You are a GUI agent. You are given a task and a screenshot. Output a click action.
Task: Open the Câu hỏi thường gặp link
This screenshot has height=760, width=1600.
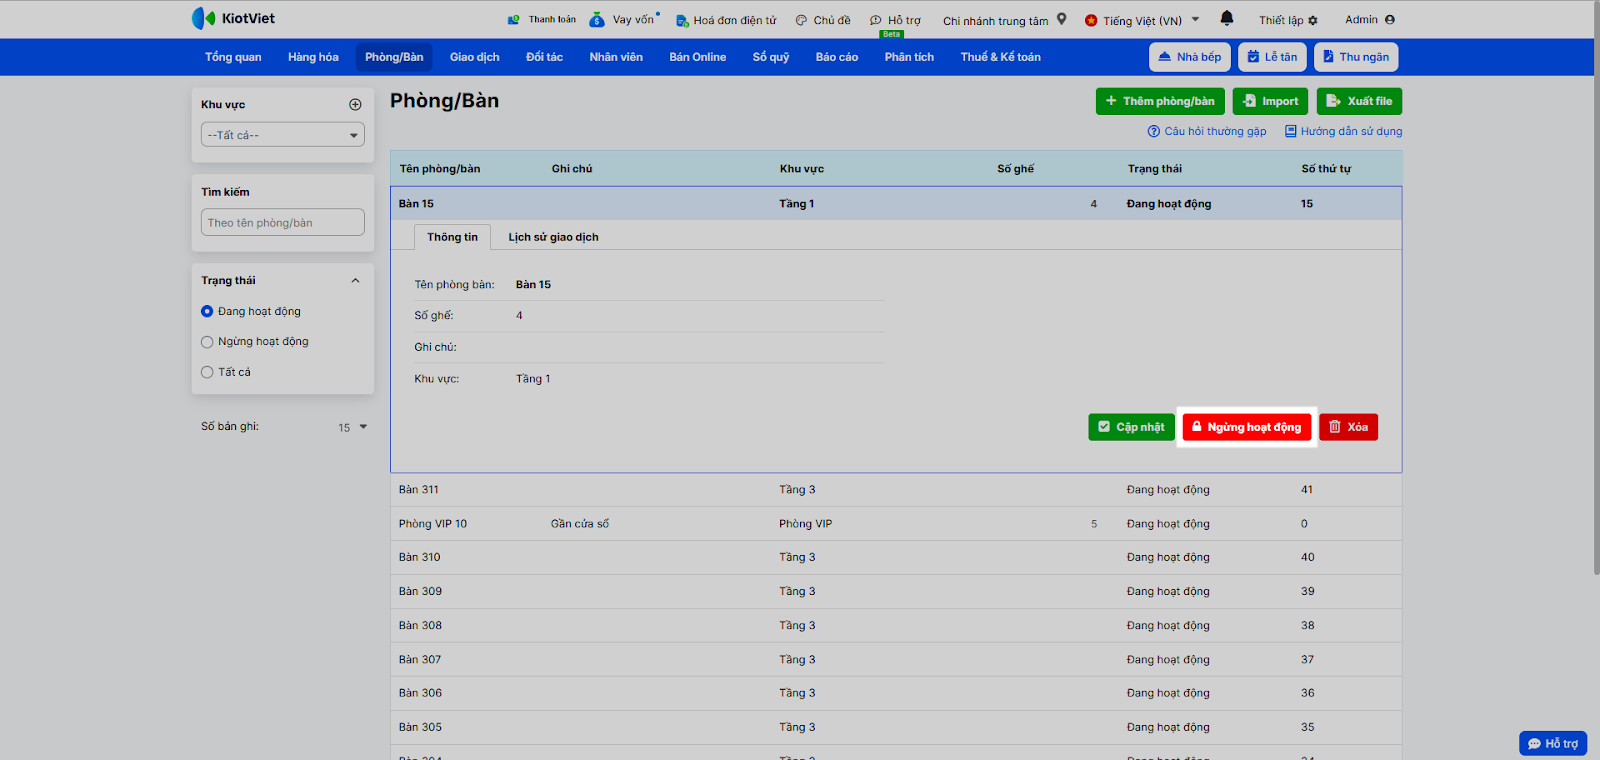[x=1207, y=131]
